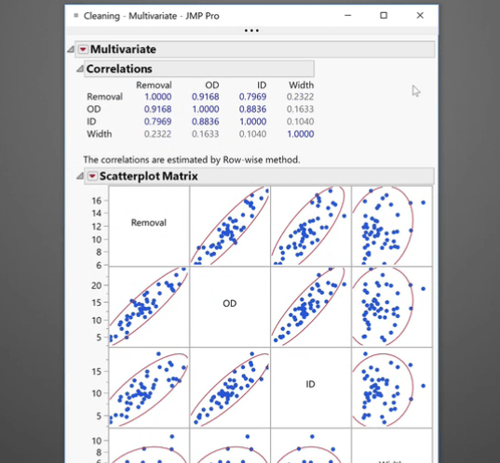Click the Removal diagonal cell in scatterplot matrix
Viewport: 500px width, 463px height.
pos(149,226)
